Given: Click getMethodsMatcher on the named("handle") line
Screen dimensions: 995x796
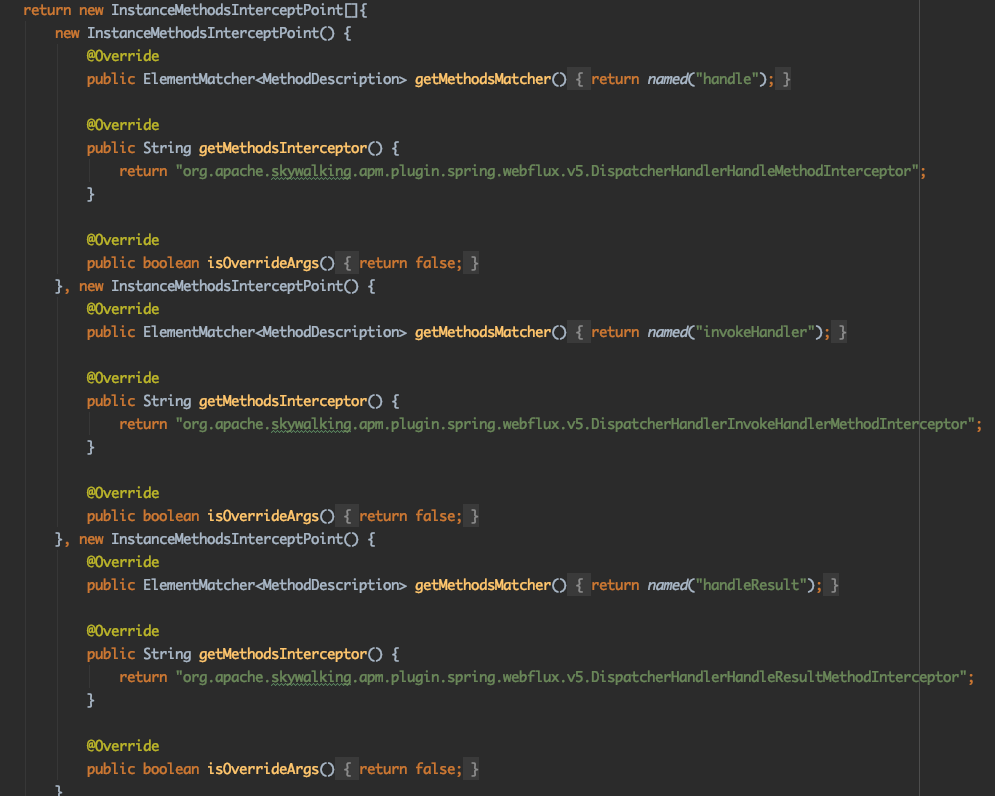Looking at the screenshot, I should [x=482, y=79].
